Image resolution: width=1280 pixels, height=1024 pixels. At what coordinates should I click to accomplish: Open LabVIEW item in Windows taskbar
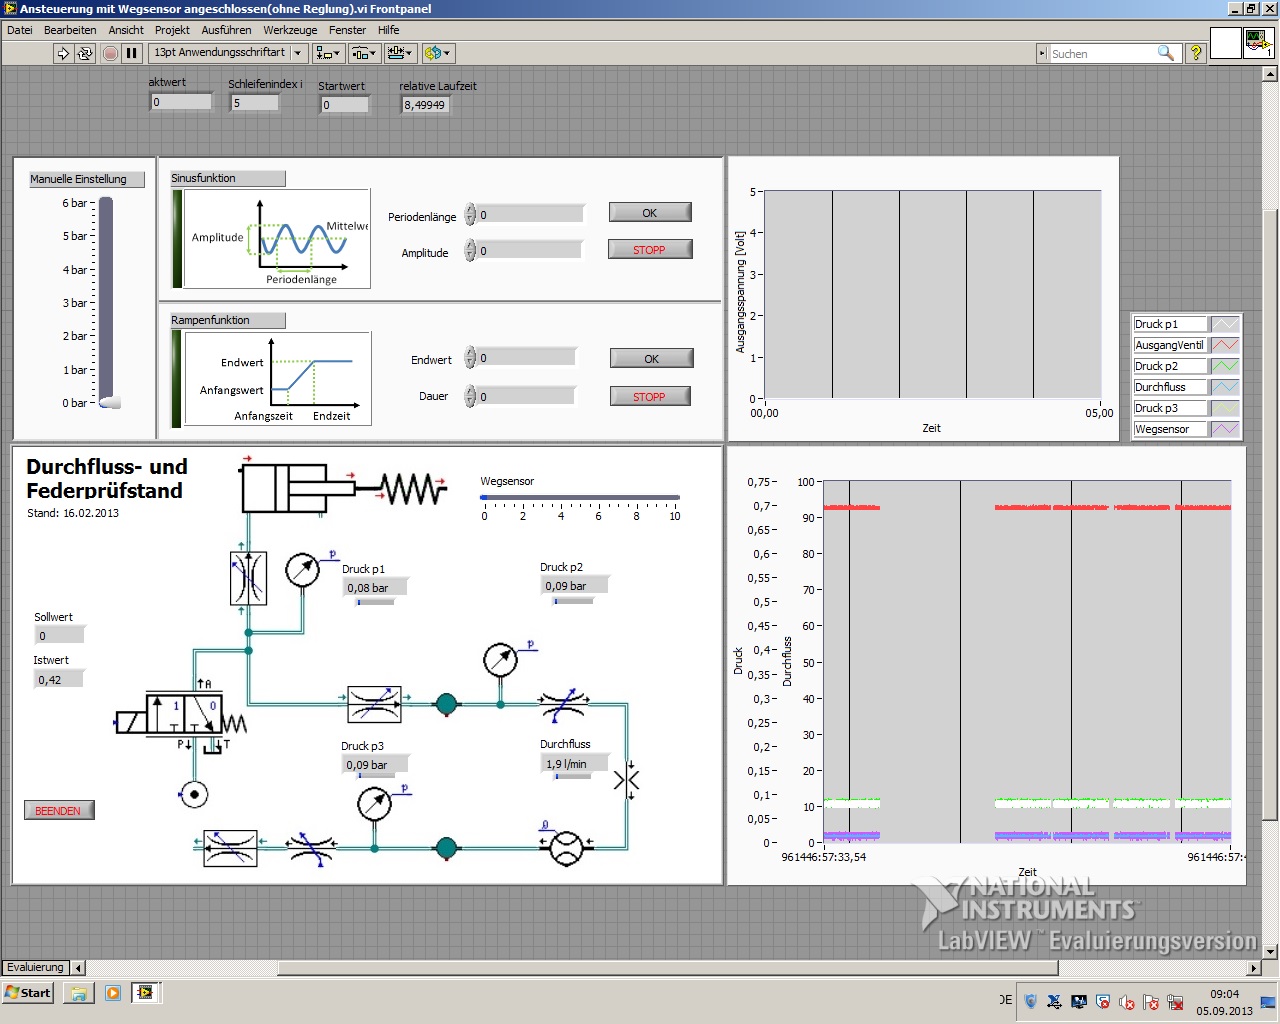point(146,993)
